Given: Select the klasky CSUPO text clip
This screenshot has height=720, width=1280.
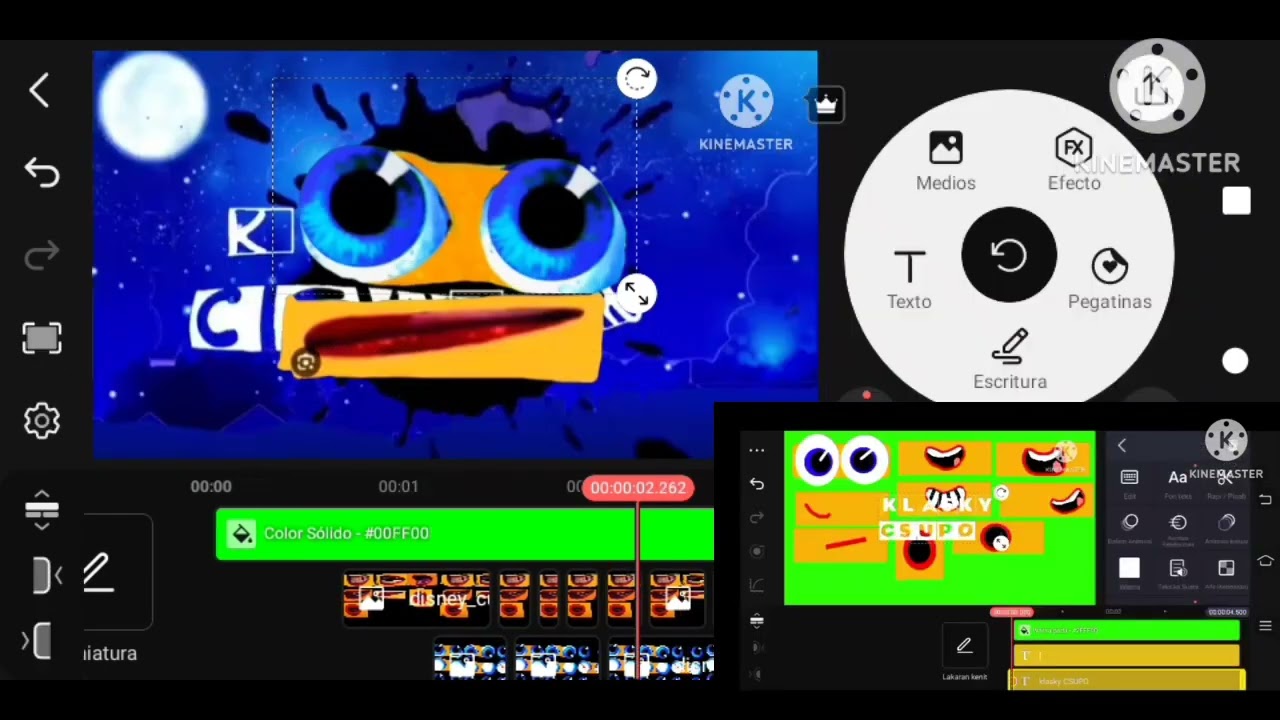Looking at the screenshot, I should tap(1128, 681).
